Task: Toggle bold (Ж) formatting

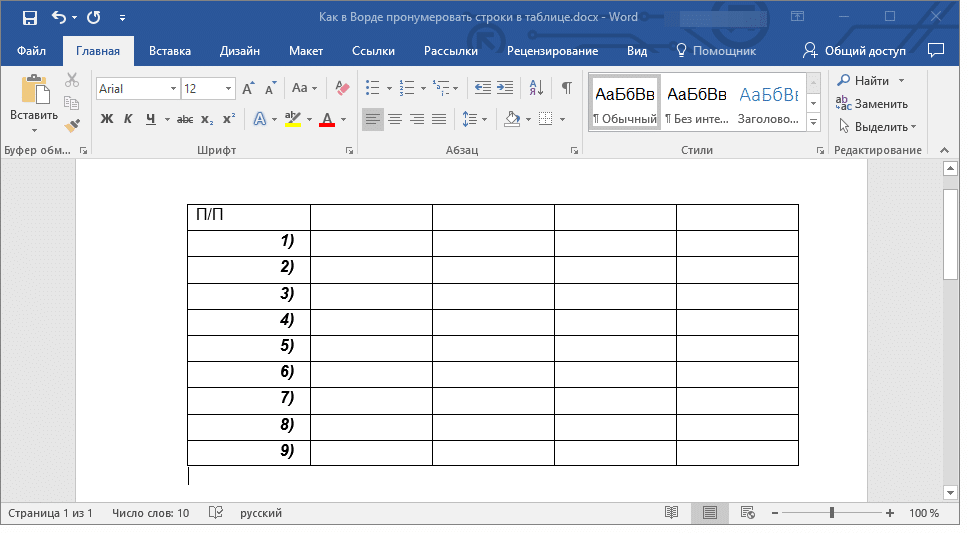Action: 107,119
